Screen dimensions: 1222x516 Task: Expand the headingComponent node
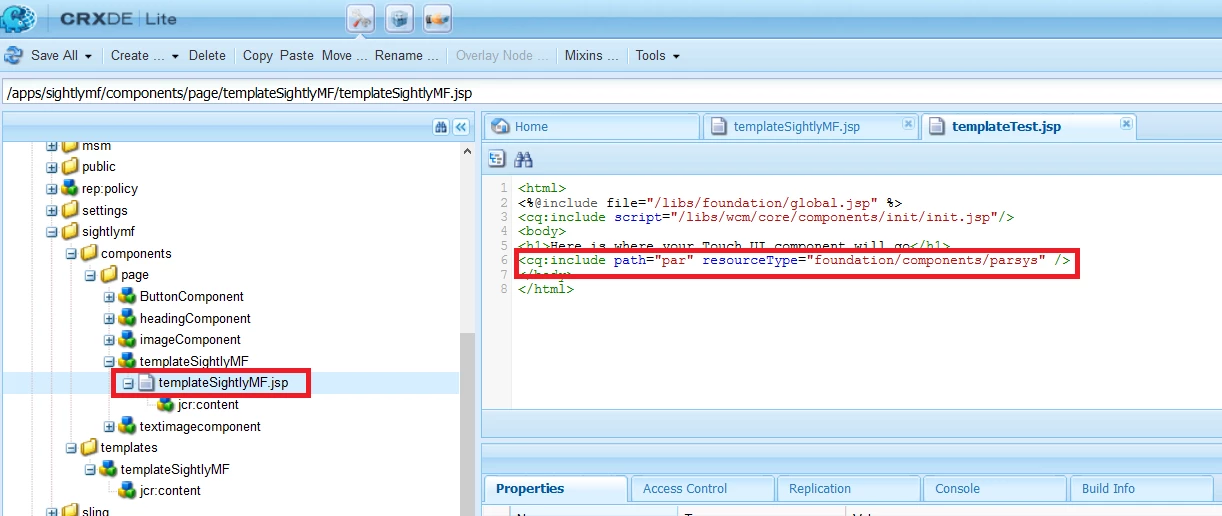(109, 319)
